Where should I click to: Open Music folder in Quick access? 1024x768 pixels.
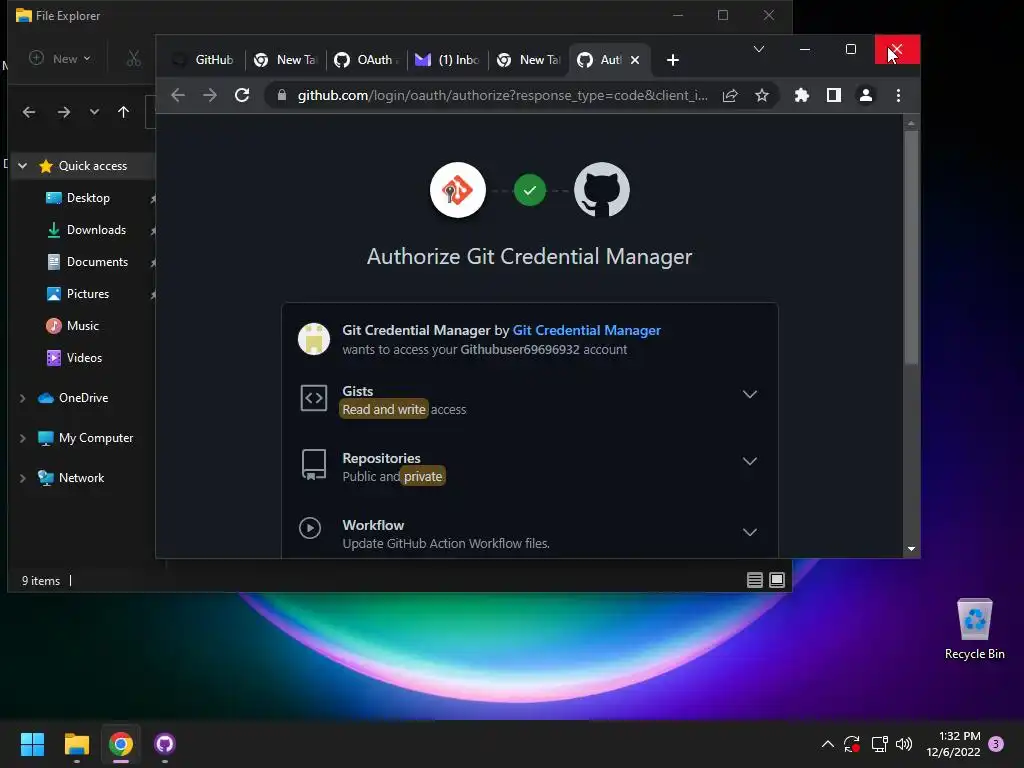tap(83, 326)
